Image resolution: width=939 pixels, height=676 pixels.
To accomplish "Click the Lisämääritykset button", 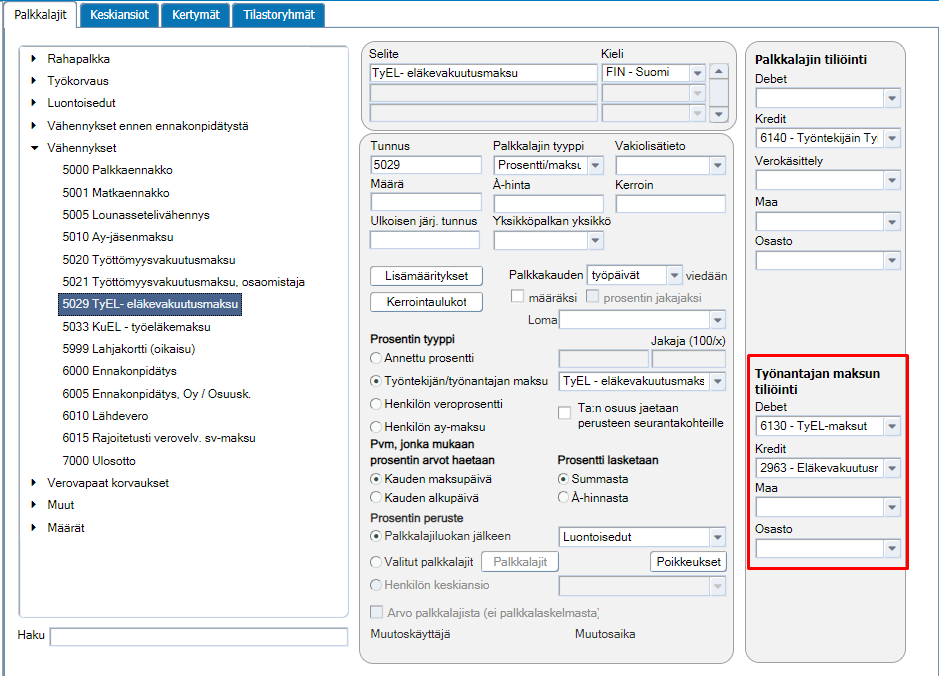I will point(426,276).
